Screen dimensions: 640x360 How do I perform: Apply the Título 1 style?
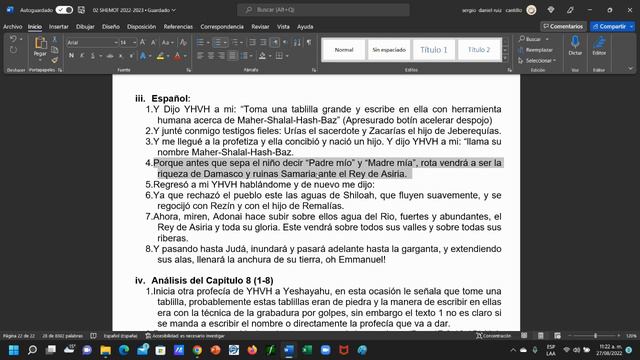[434, 50]
